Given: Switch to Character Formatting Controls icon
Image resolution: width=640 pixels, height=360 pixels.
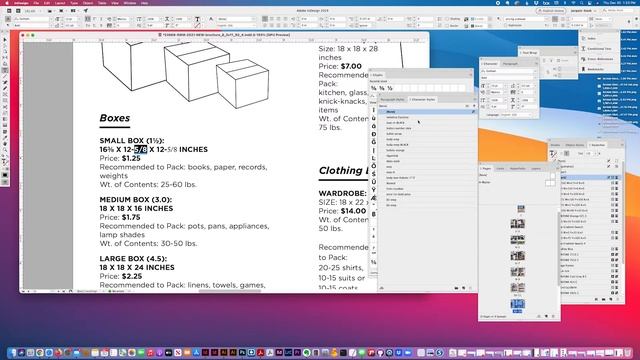Looking at the screenshot, I should 8,19.
